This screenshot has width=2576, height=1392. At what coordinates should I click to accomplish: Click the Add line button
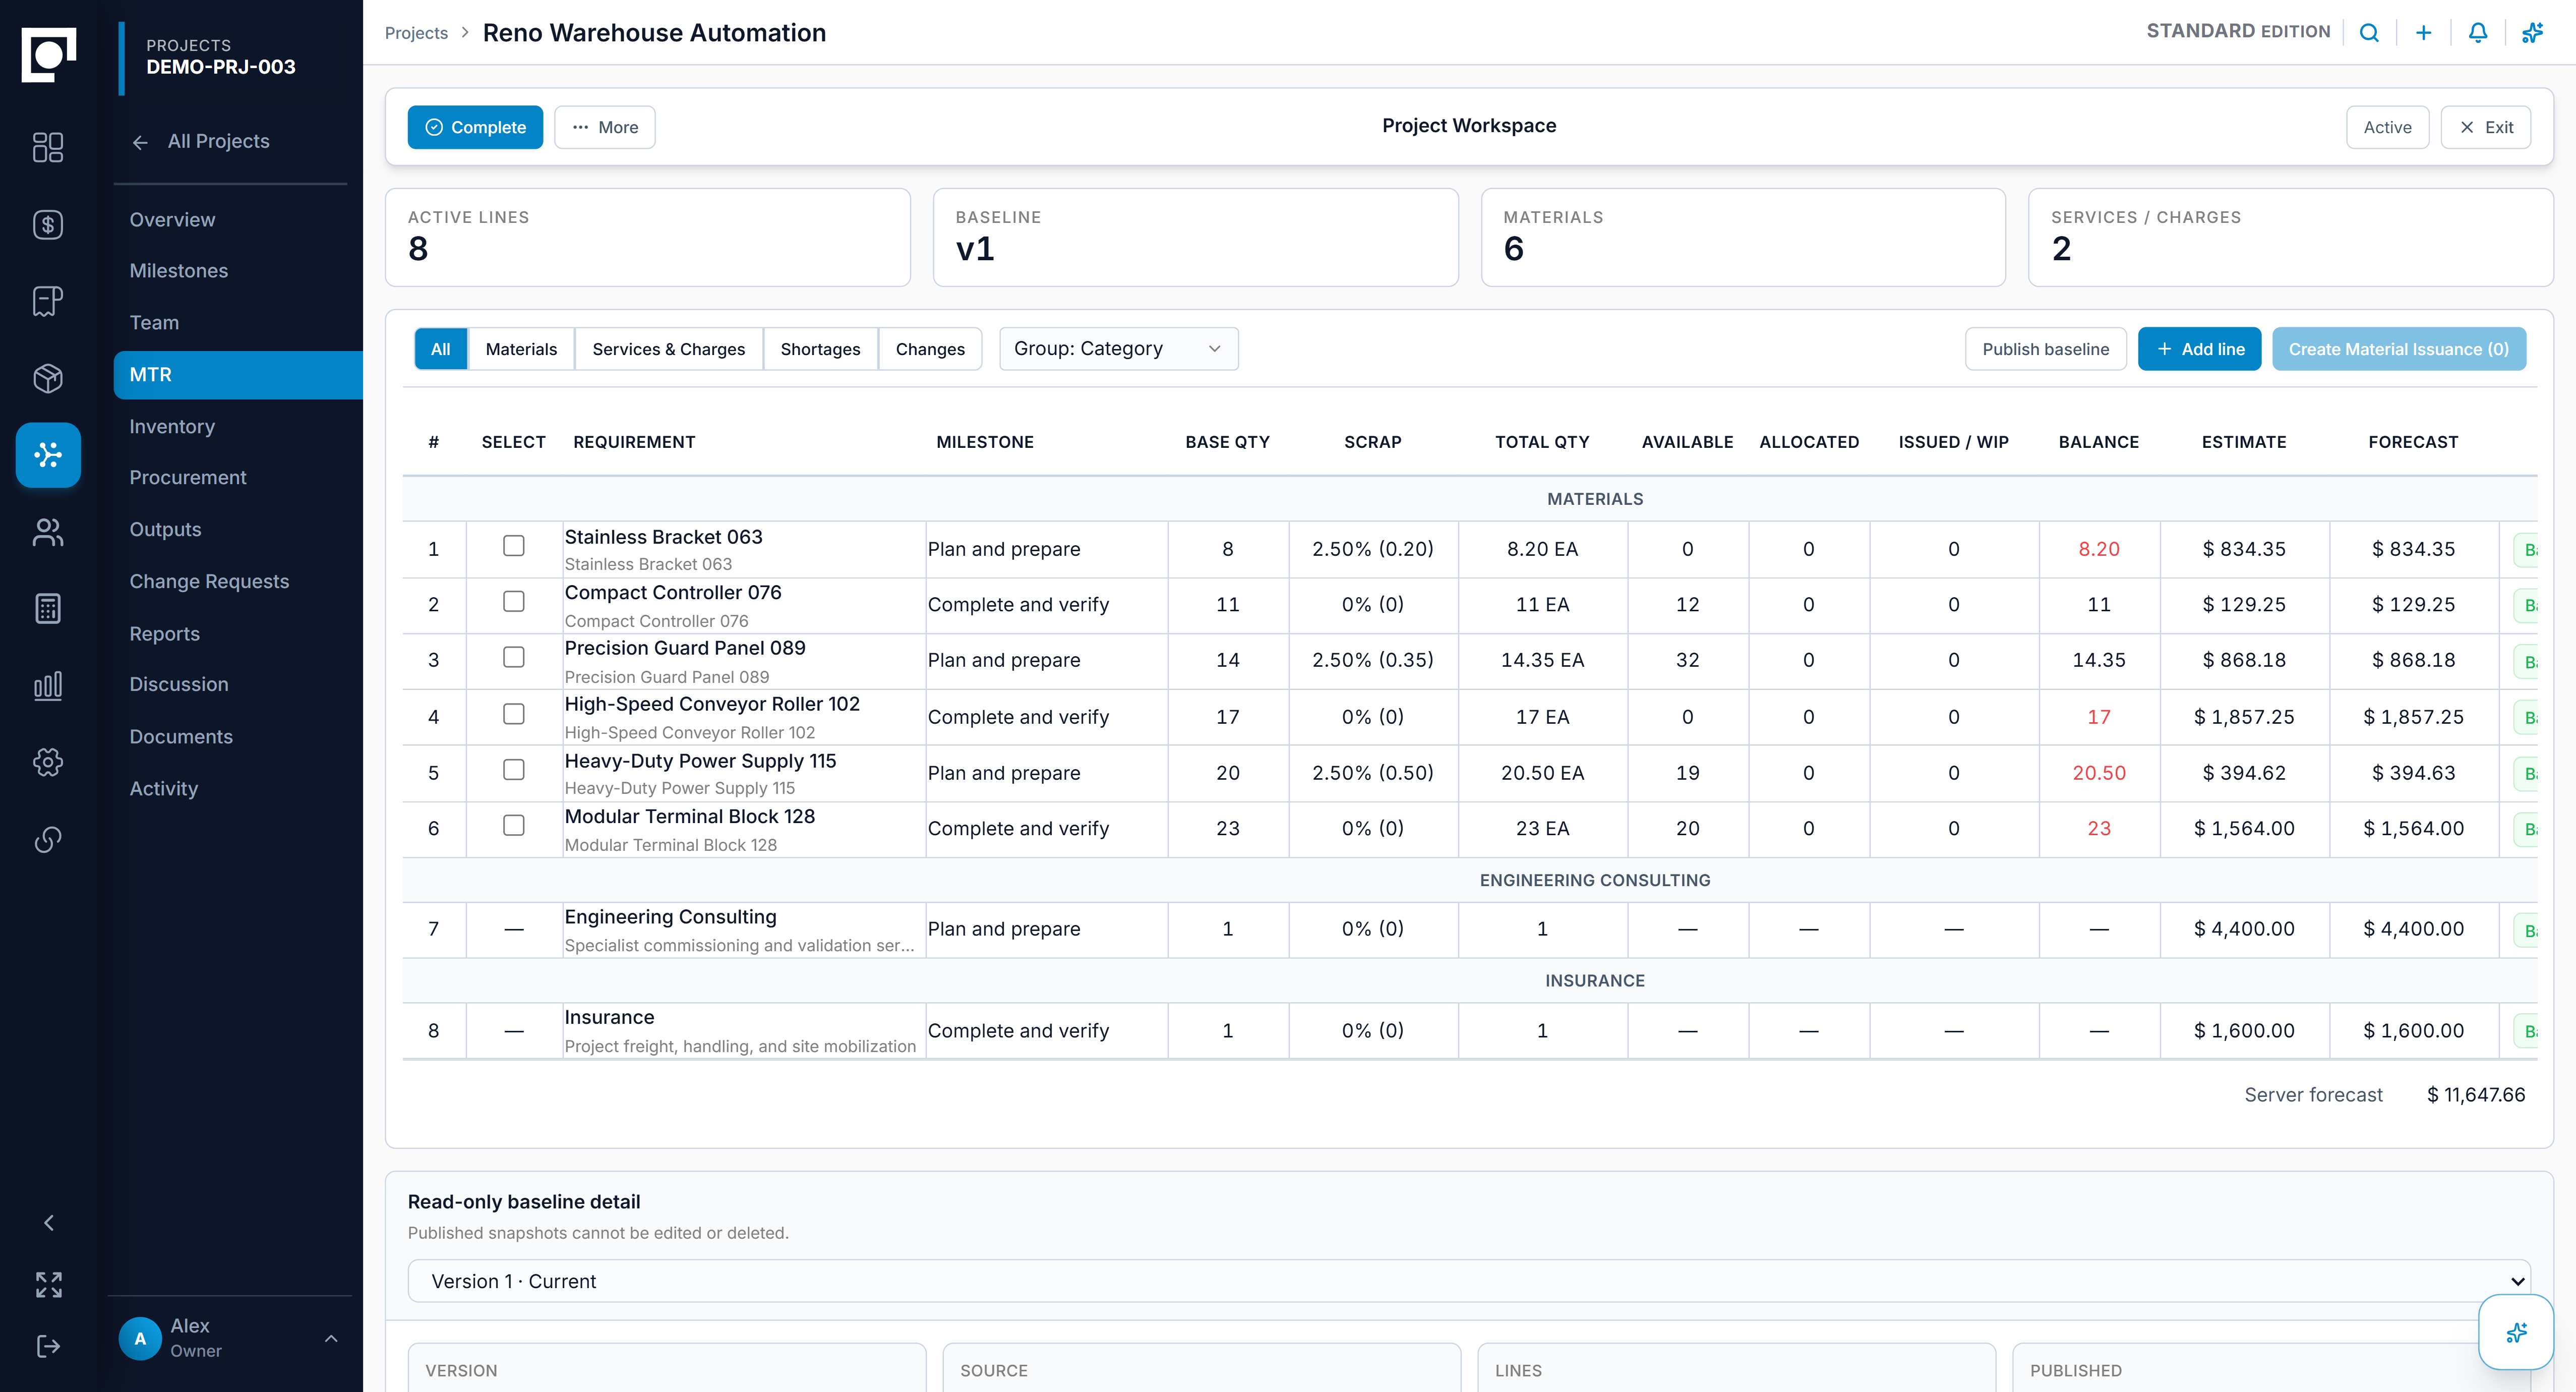[x=2199, y=349]
